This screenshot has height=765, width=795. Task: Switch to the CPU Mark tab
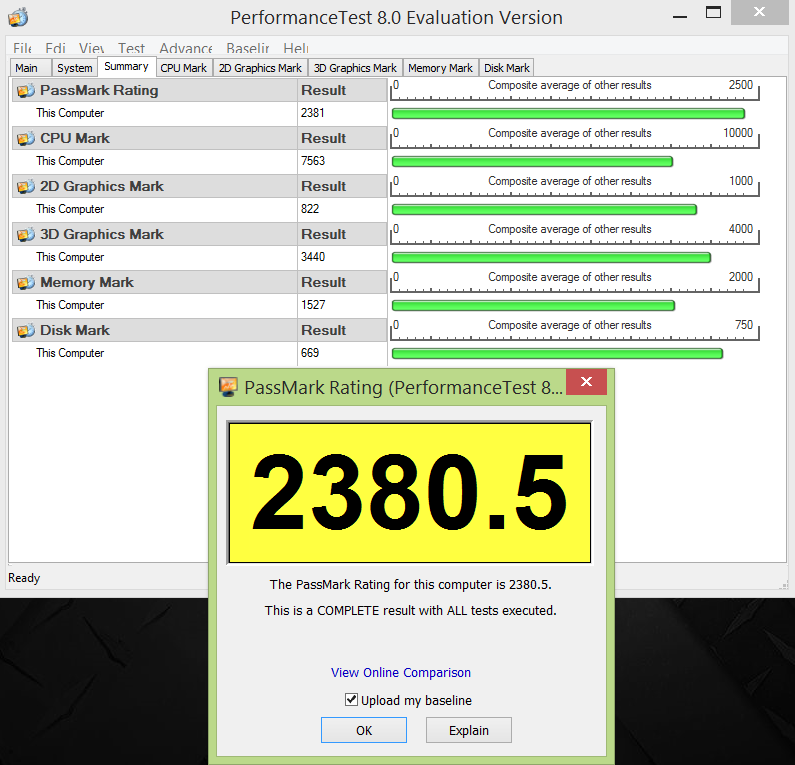point(184,68)
